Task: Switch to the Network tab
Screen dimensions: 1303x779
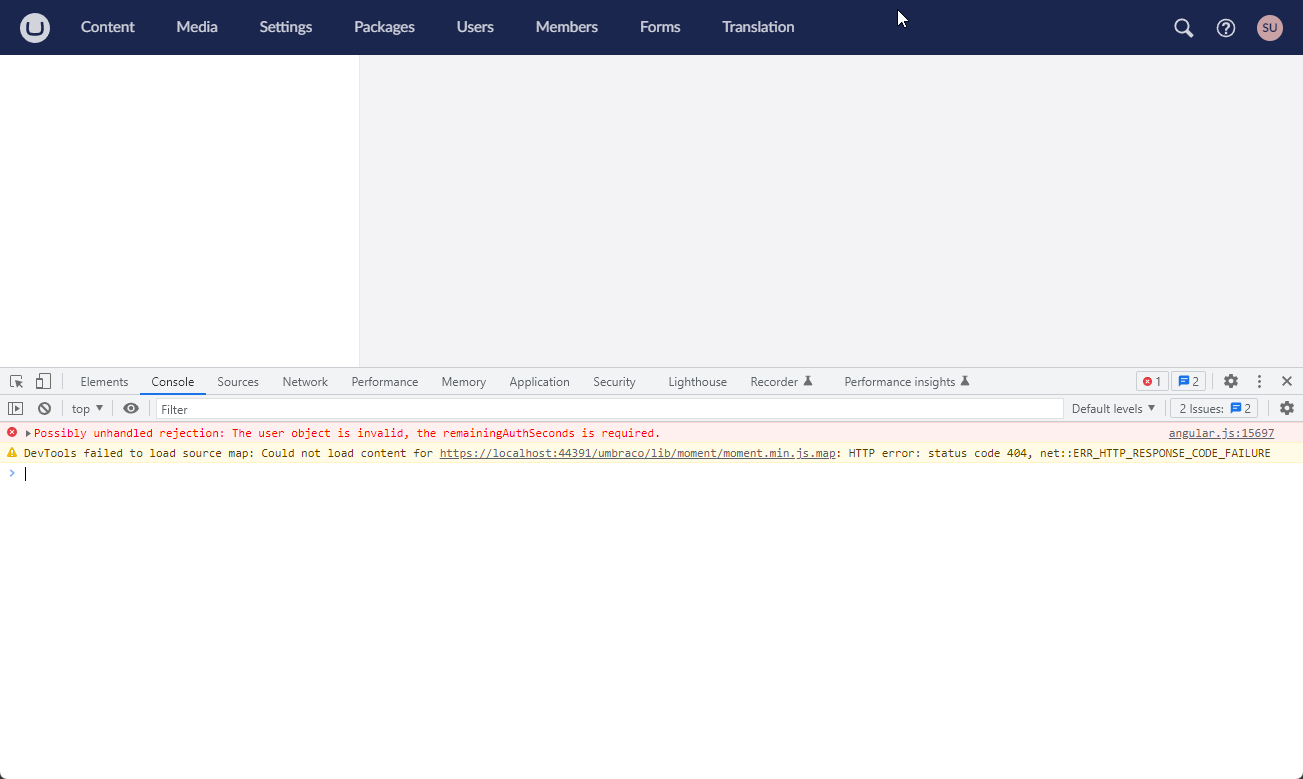Action: pos(305,382)
